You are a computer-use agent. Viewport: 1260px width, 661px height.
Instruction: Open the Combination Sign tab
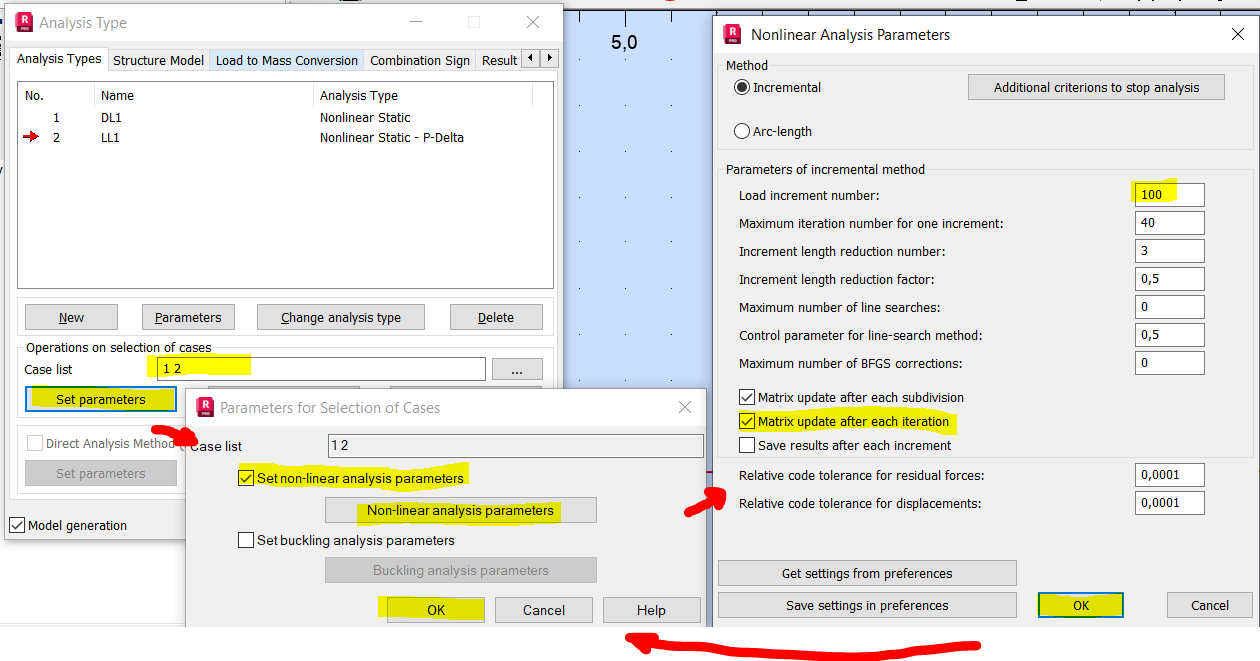coord(419,60)
